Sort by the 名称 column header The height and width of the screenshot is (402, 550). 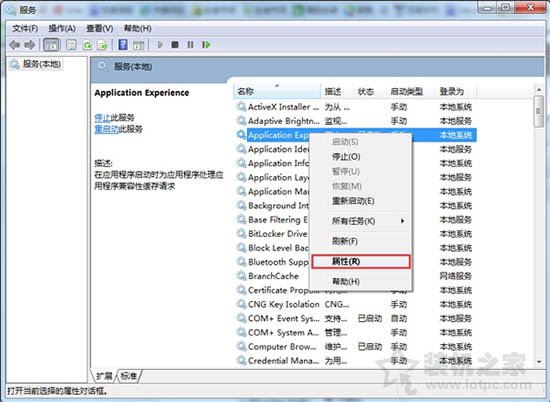coord(277,92)
